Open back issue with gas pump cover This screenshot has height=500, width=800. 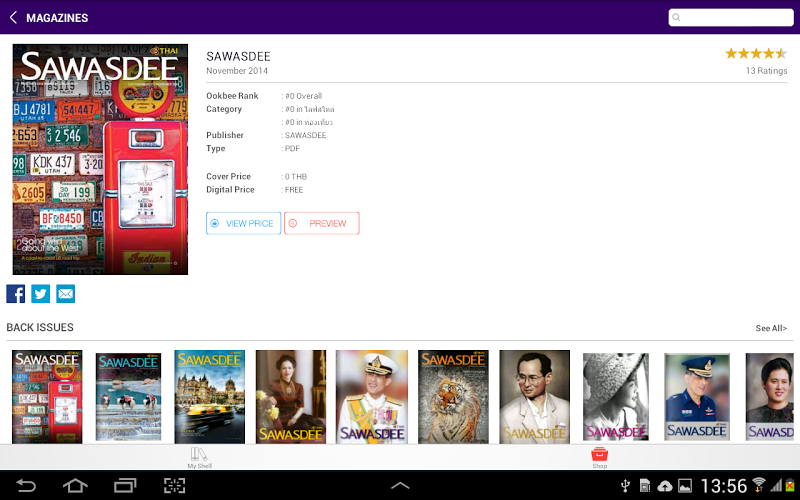pos(47,396)
